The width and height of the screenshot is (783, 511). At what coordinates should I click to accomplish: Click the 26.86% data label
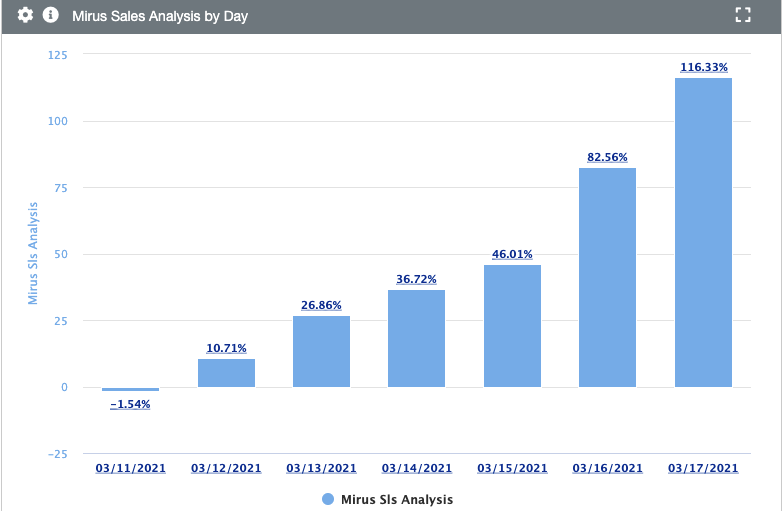[x=321, y=305]
